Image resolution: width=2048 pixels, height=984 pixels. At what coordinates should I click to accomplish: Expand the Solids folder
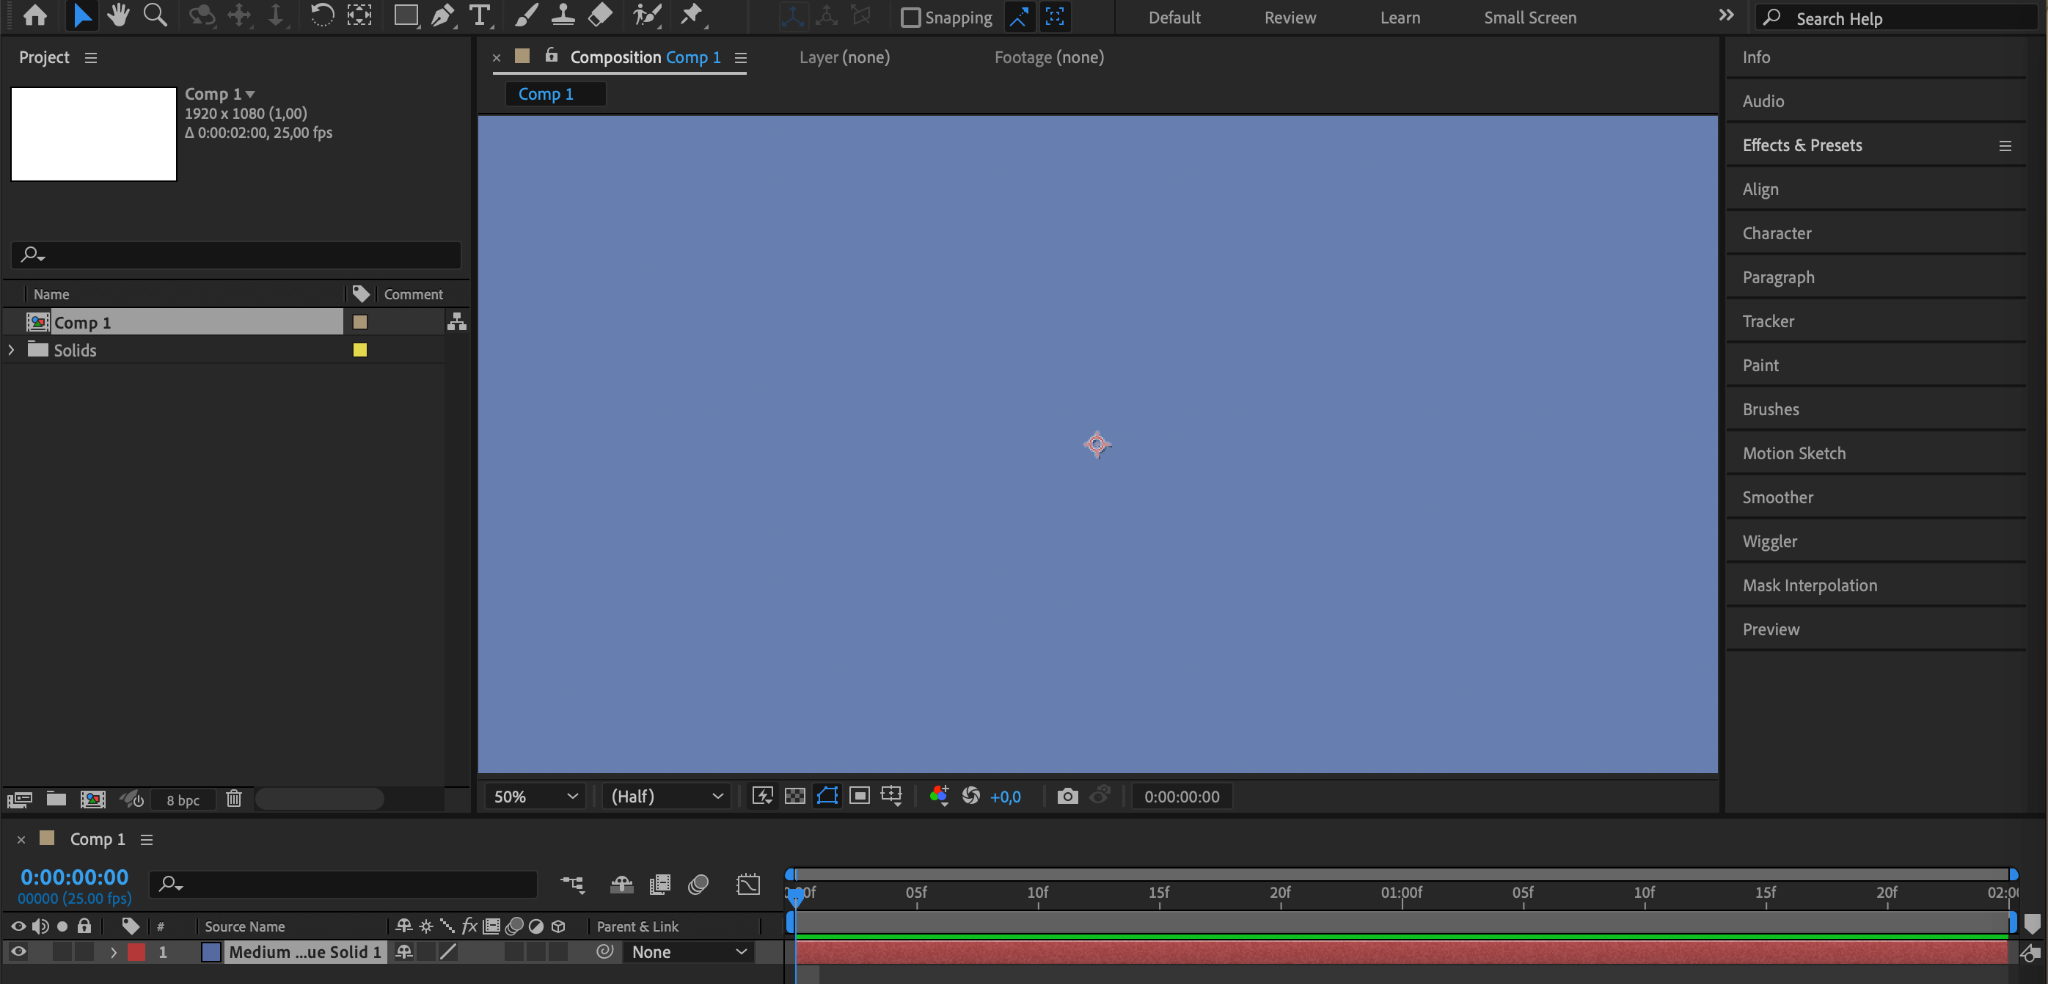click(x=12, y=350)
